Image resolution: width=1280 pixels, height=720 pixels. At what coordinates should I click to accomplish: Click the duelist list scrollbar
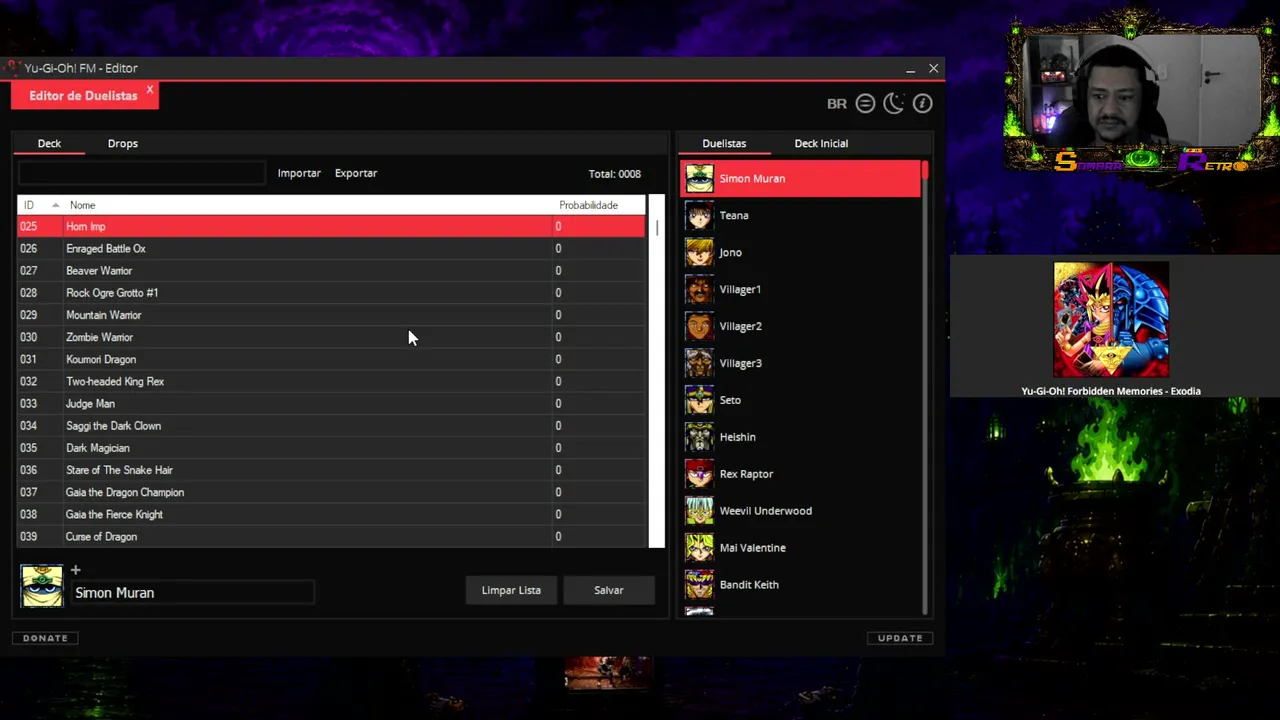tap(925, 387)
